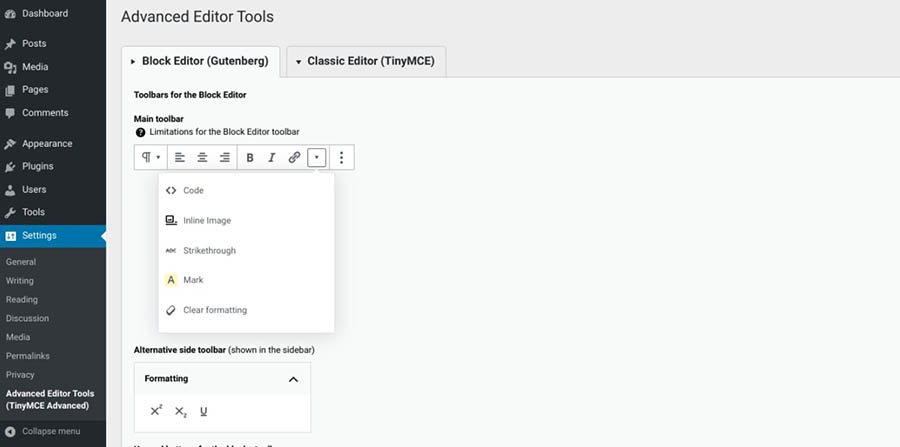The width and height of the screenshot is (900, 447).
Task: Select the align right icon
Action: click(x=224, y=158)
